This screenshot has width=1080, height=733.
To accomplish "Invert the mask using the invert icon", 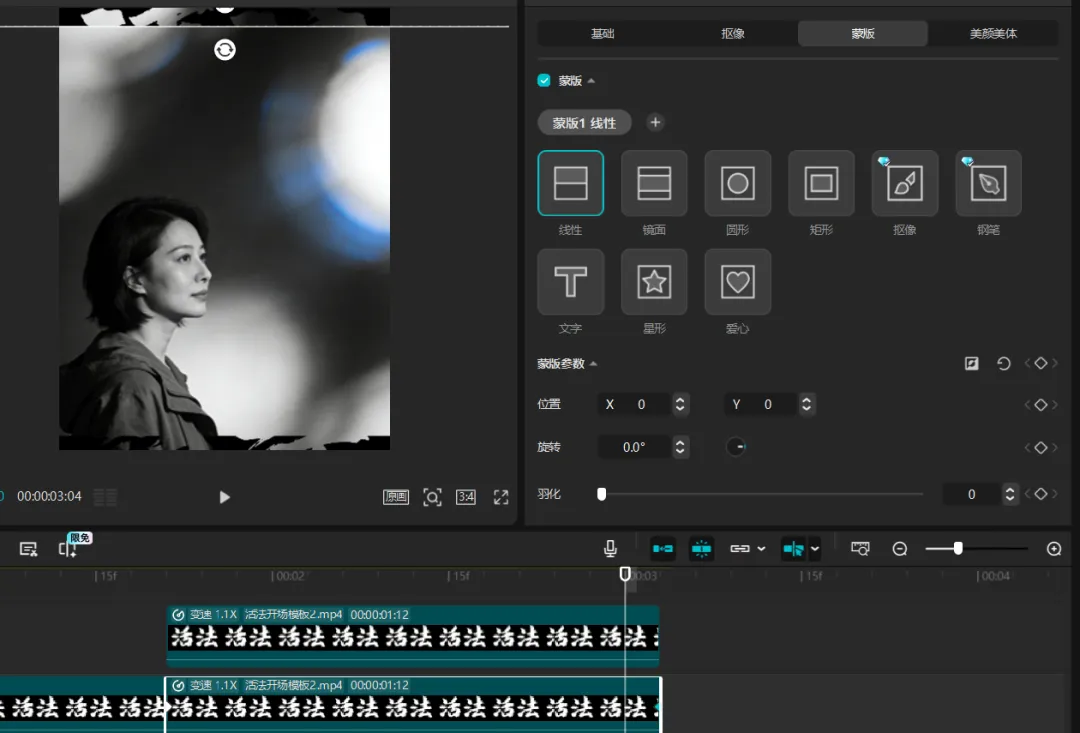I will [971, 364].
